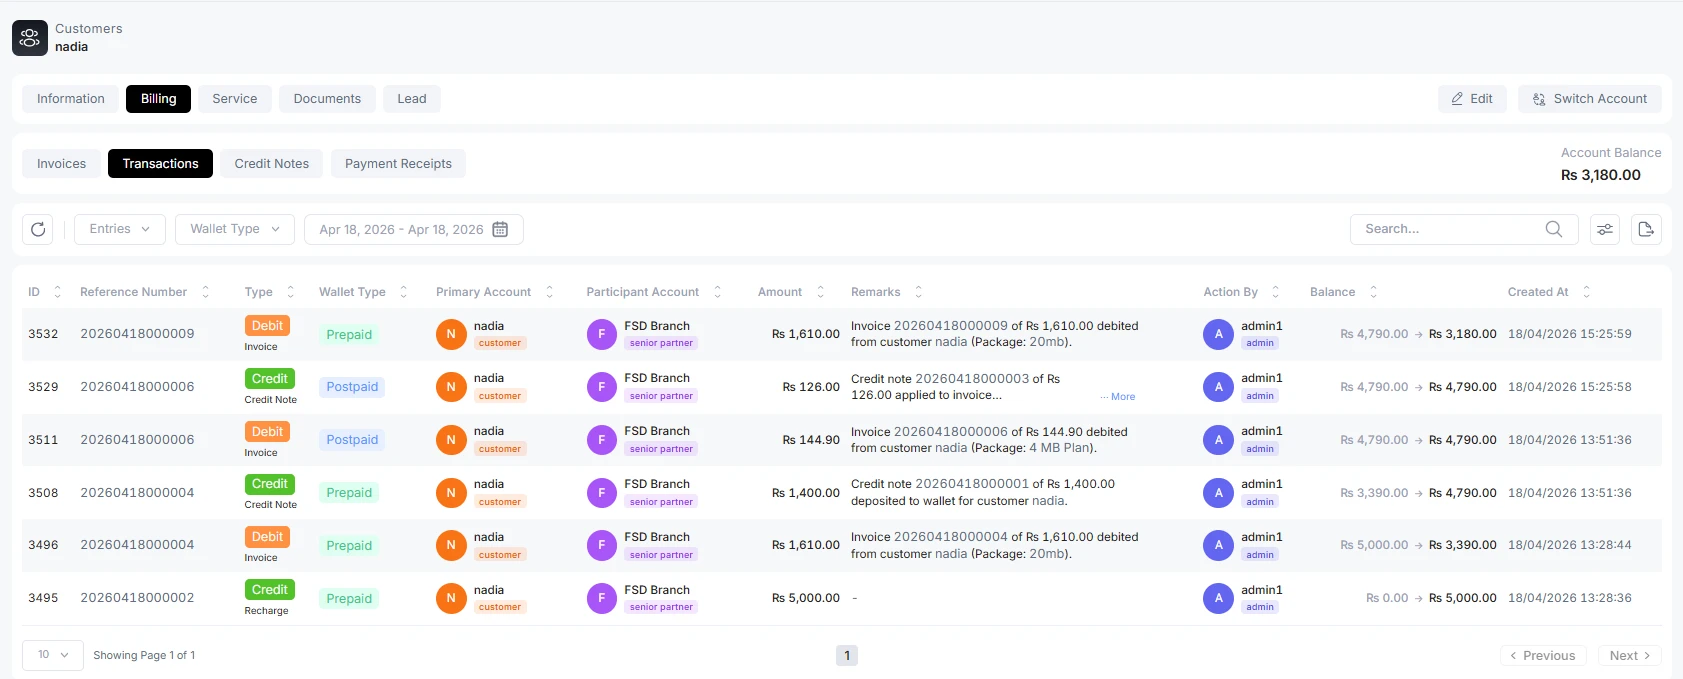Click created date 18/04/2026 13:28:44
The height and width of the screenshot is (679, 1683).
tap(1570, 545)
